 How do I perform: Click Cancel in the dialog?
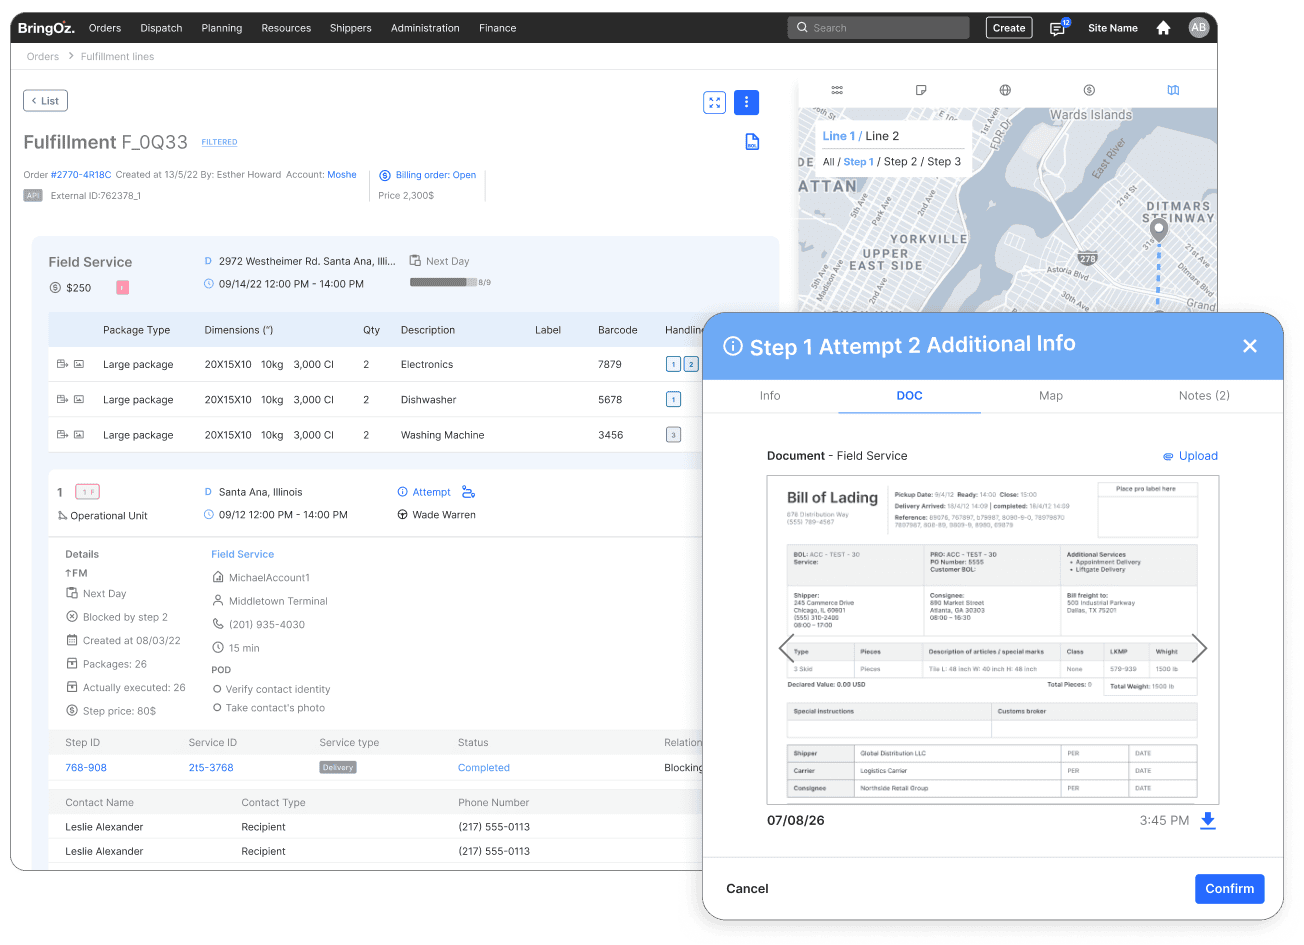click(747, 889)
